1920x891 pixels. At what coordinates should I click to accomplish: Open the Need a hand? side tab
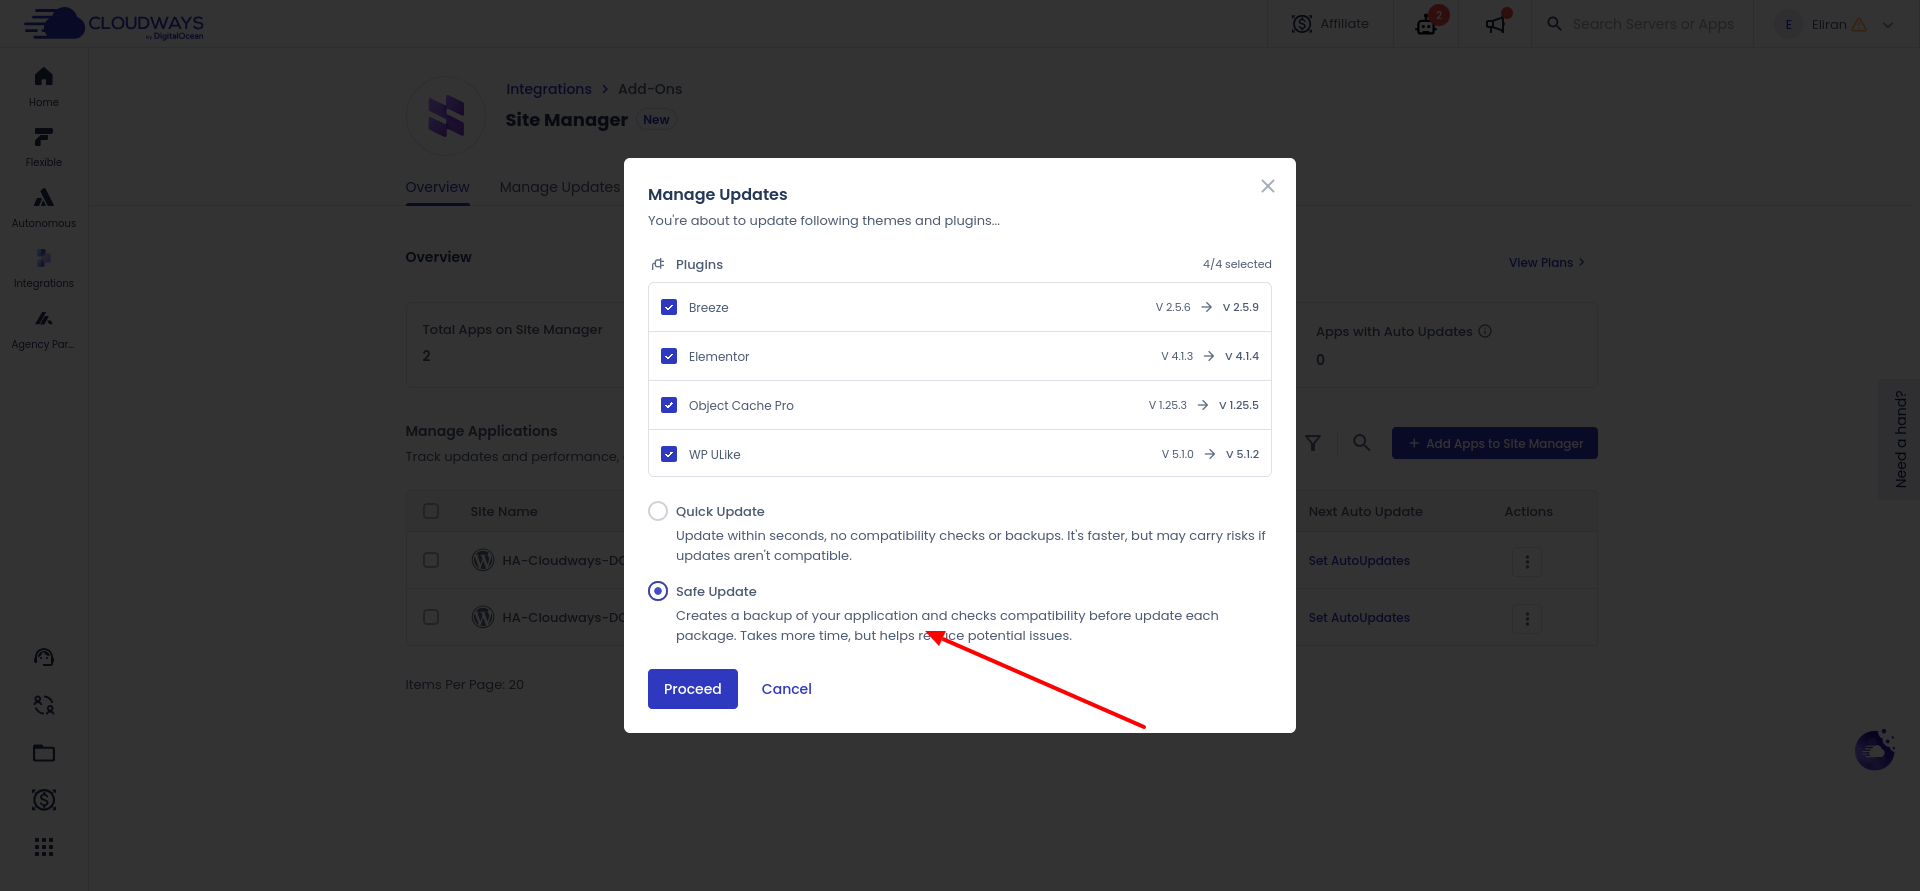coord(1900,439)
